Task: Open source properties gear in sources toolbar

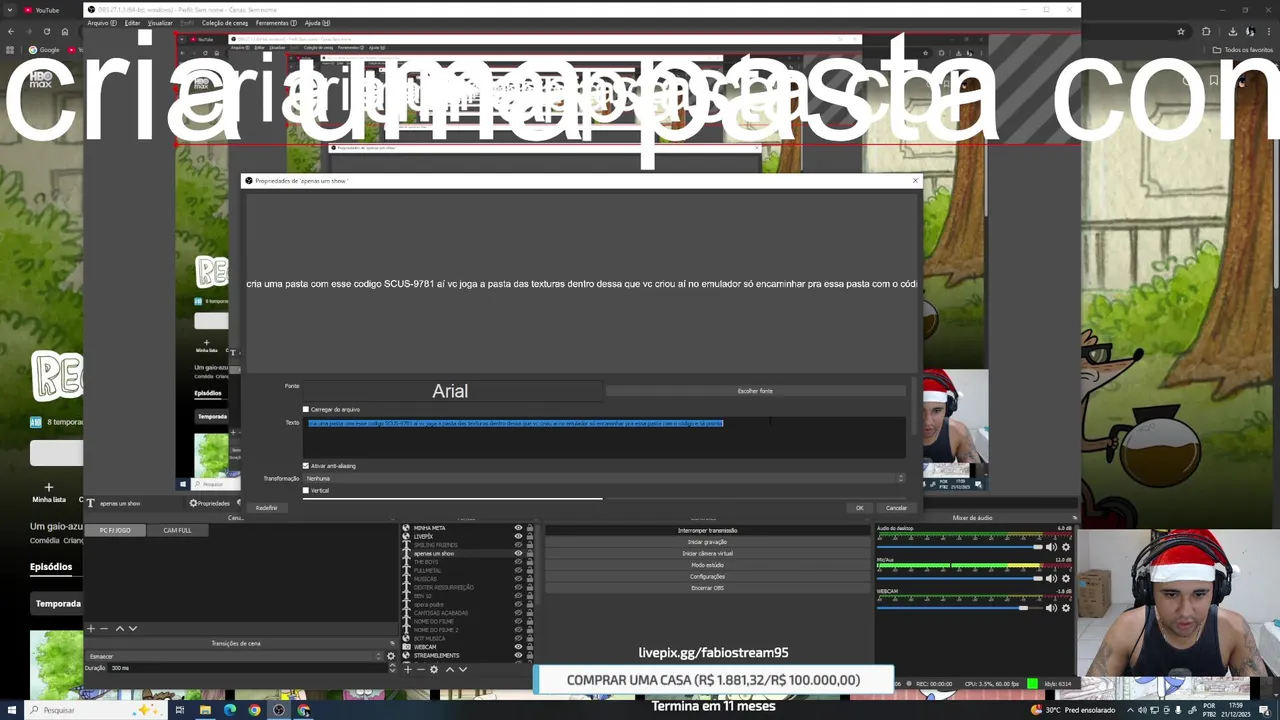Action: click(434, 669)
